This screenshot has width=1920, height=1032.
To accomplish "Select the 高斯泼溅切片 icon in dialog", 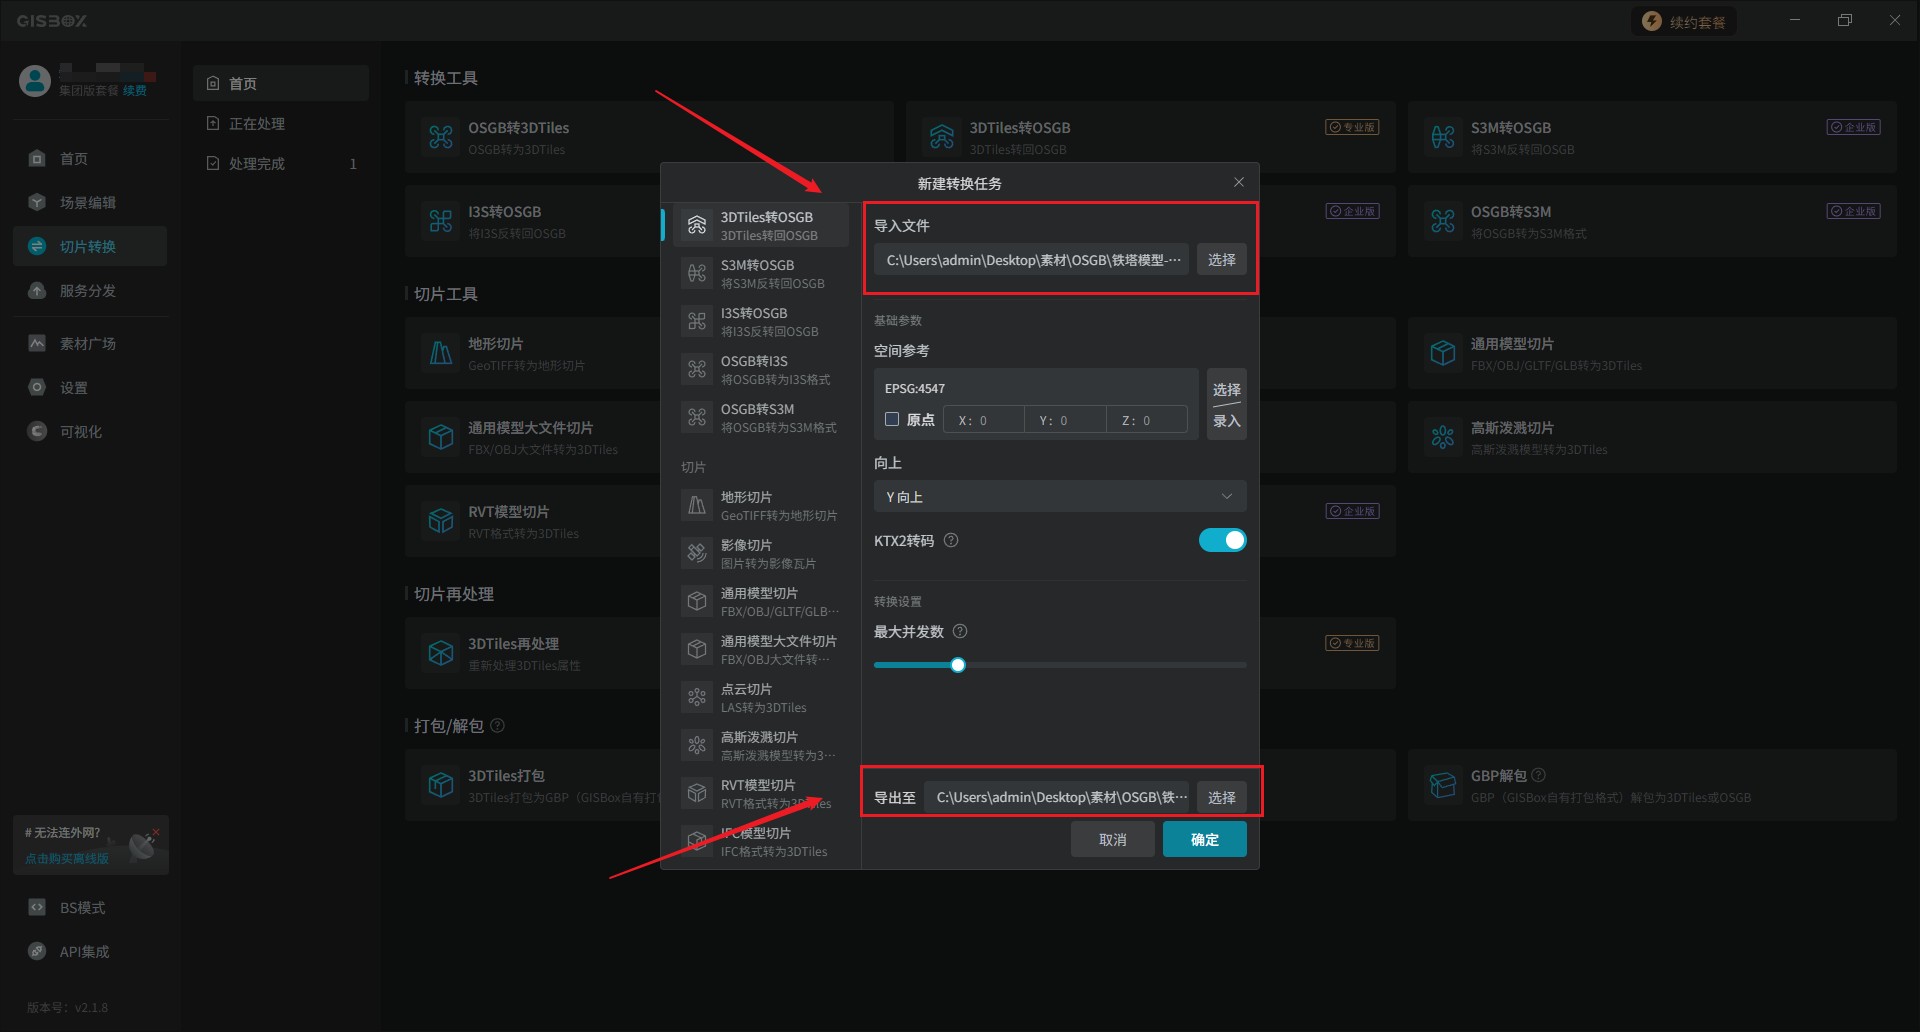I will 697,745.
